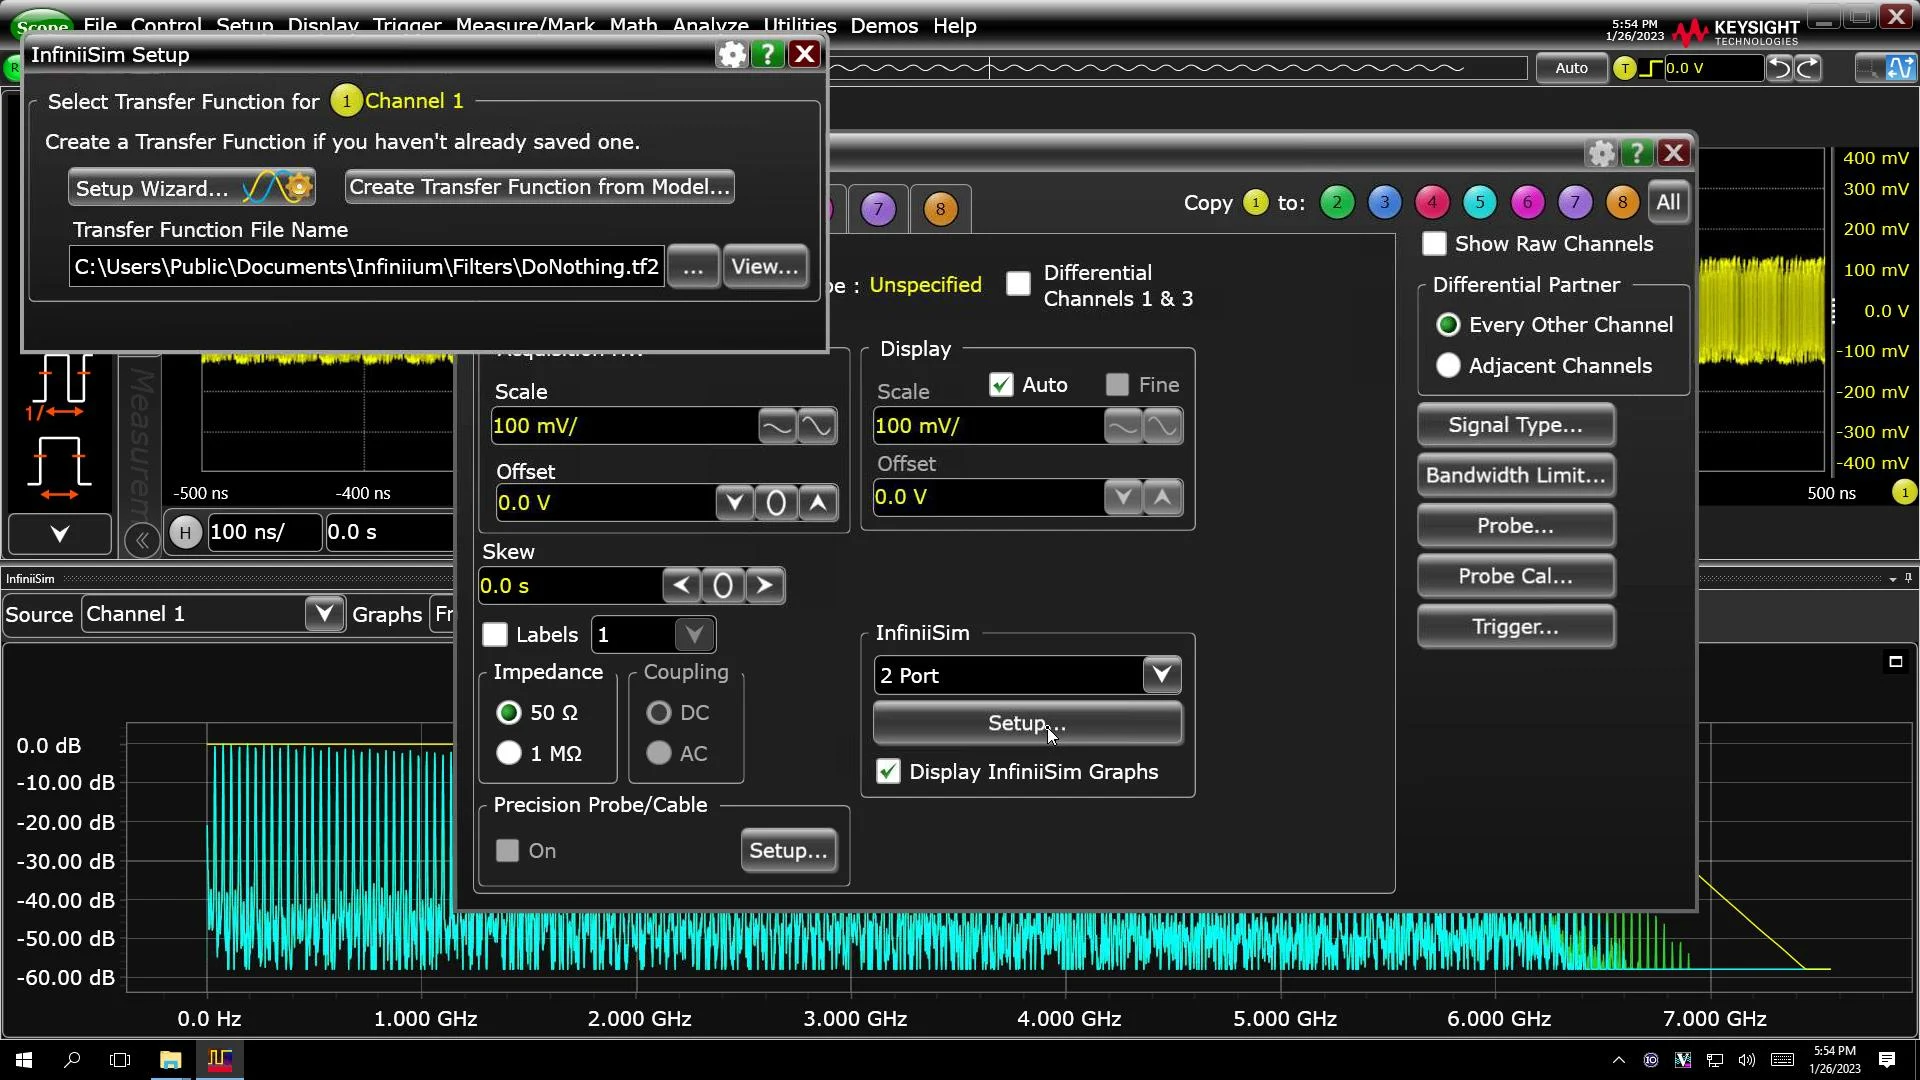Uncheck Display Auto scale checkbox
The height and width of the screenshot is (1080, 1920).
point(1001,385)
